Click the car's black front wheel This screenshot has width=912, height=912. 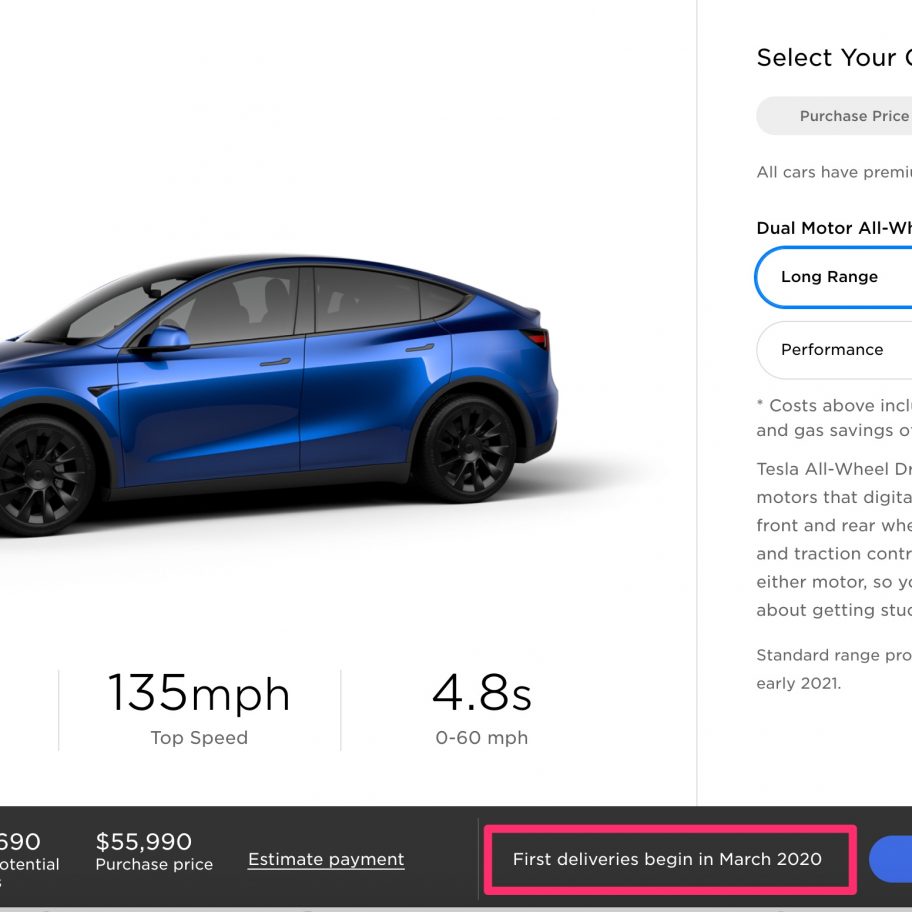[42, 475]
